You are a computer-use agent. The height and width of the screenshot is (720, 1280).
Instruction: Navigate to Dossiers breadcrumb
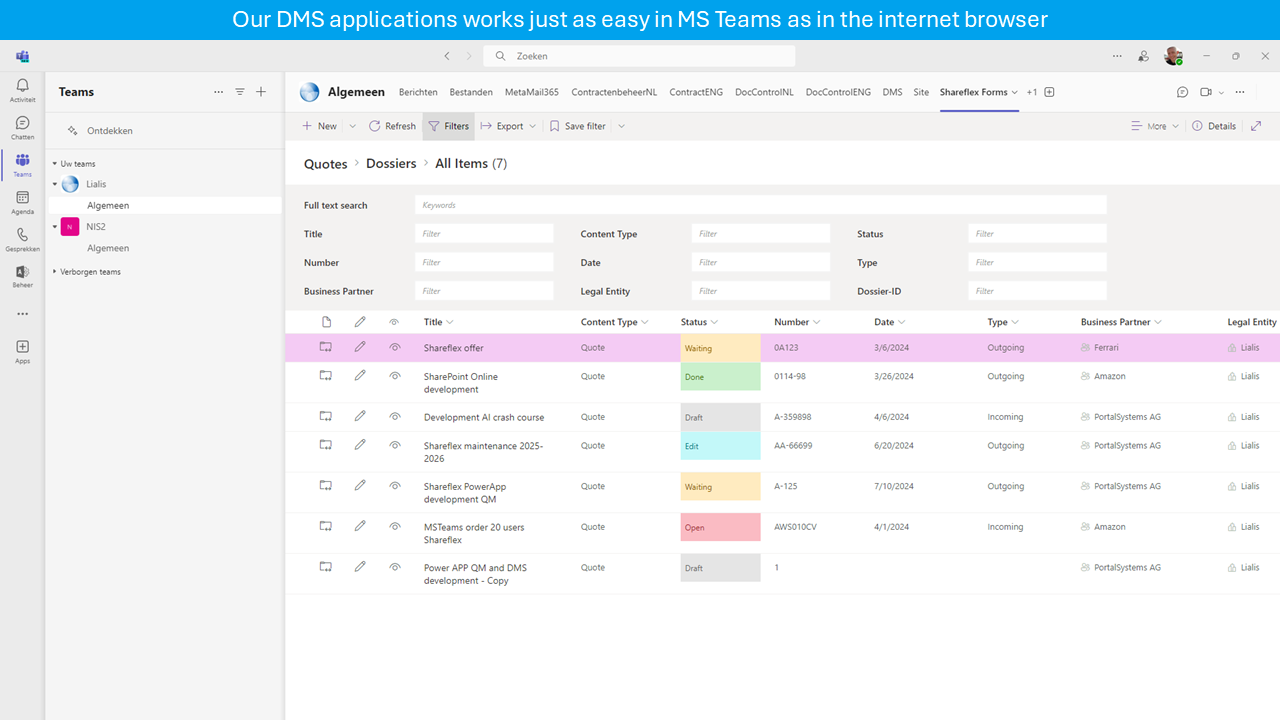coord(391,163)
